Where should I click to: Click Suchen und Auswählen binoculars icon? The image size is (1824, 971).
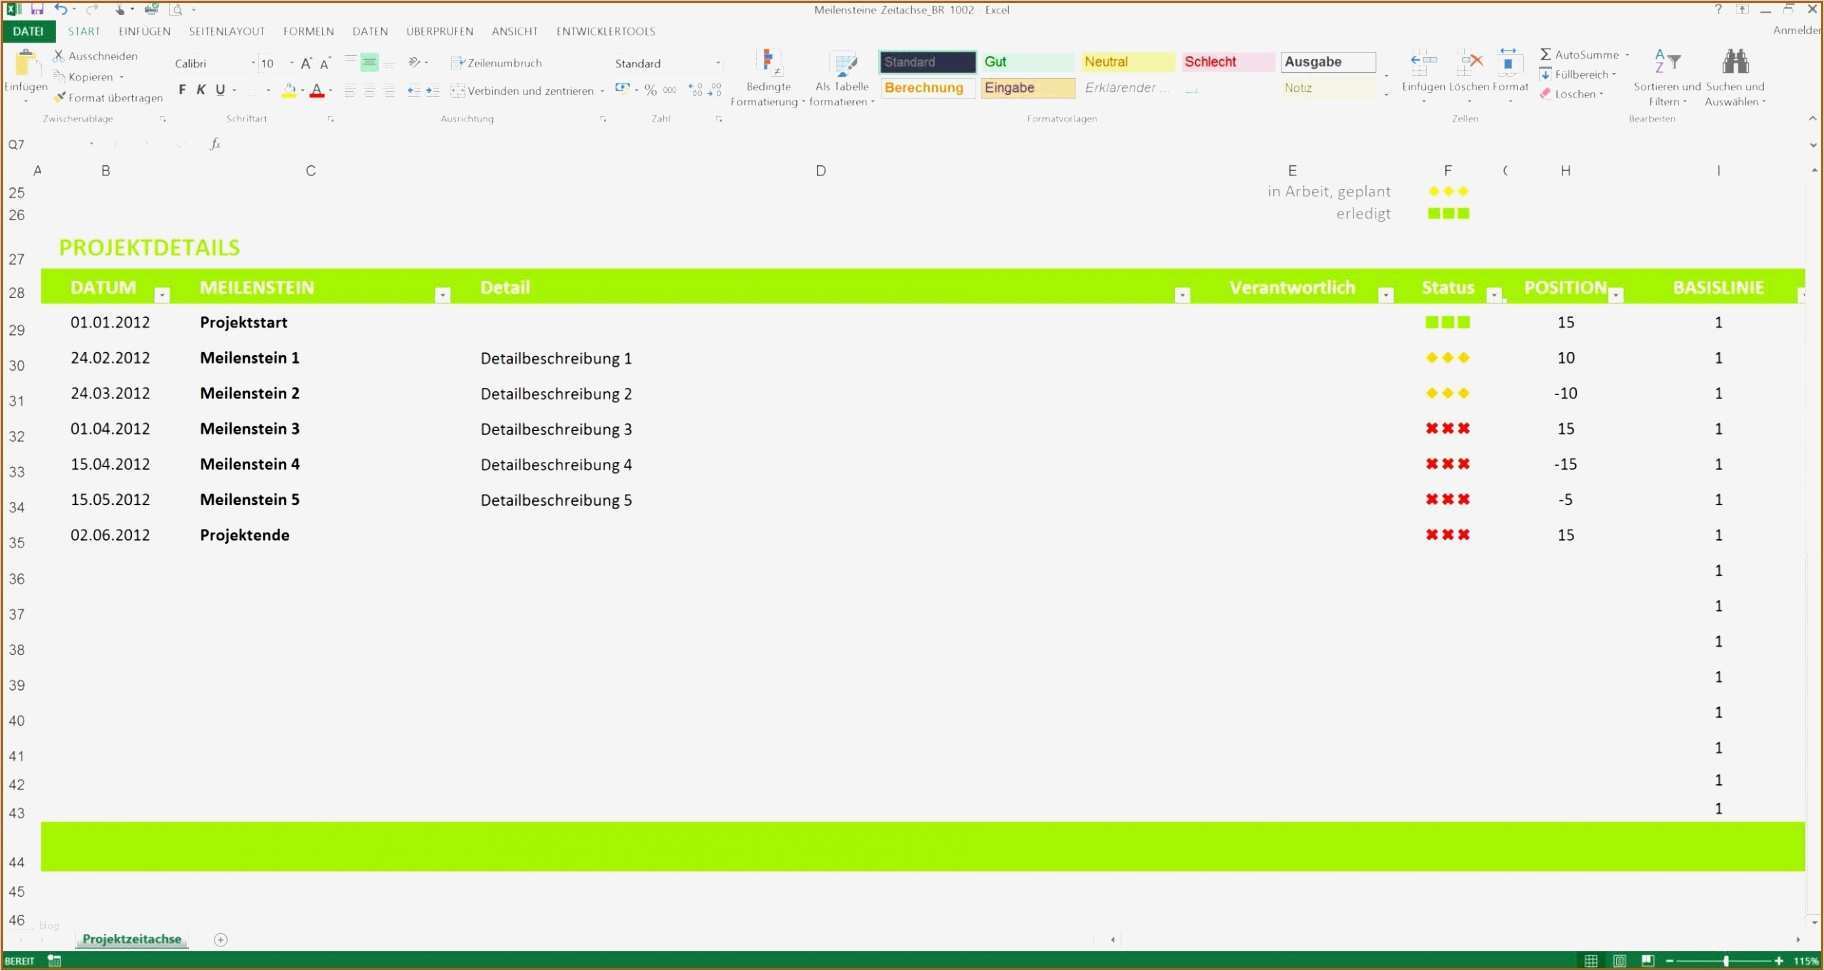(1736, 61)
